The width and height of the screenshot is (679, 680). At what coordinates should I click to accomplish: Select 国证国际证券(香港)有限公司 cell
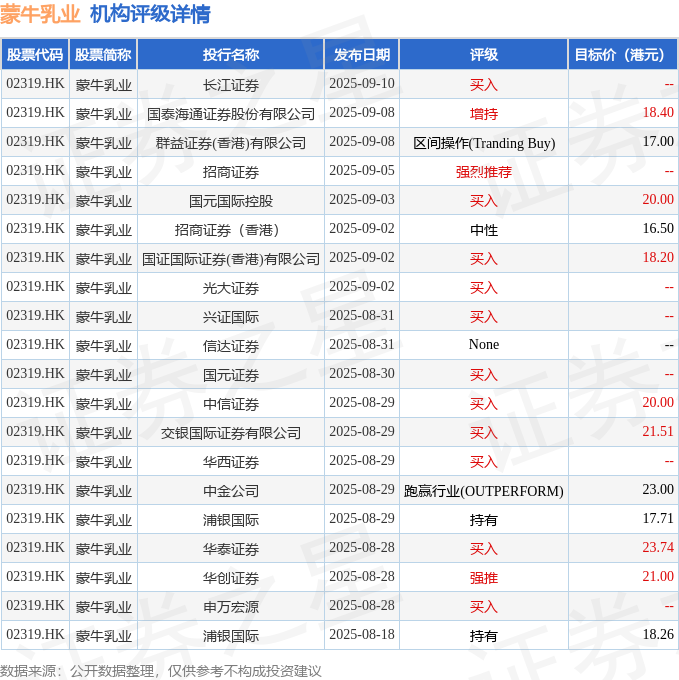coord(231,259)
